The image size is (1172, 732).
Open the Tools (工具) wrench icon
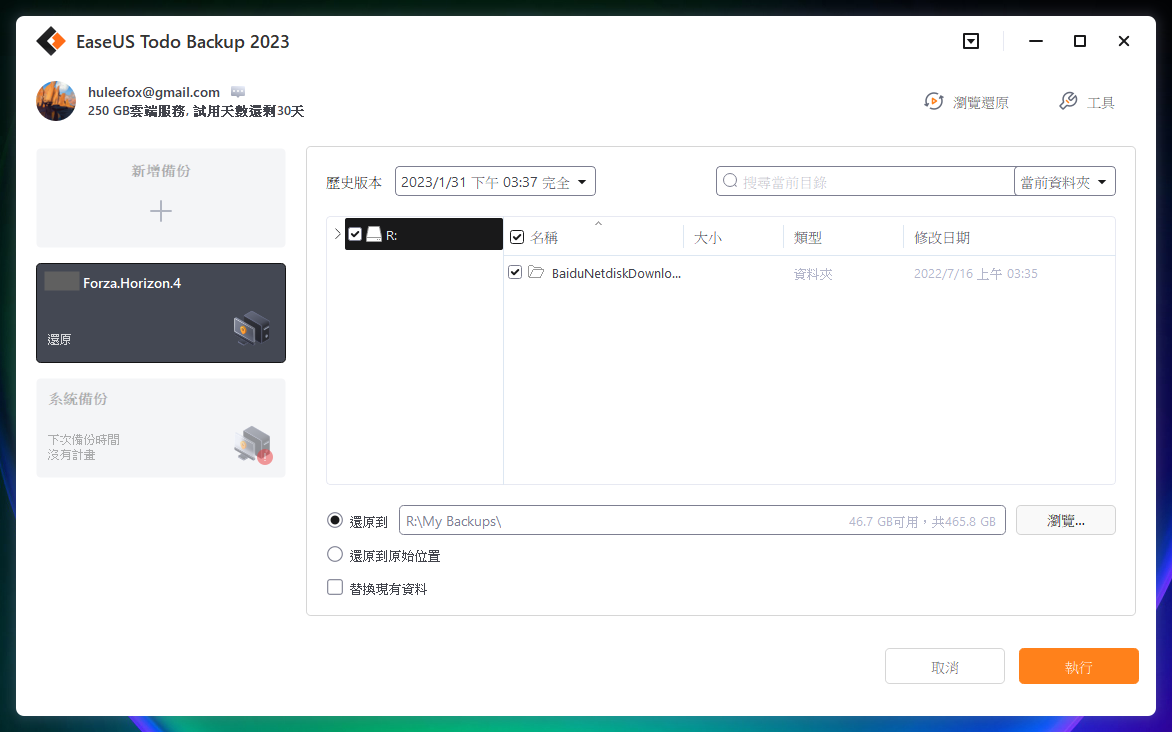(1067, 102)
